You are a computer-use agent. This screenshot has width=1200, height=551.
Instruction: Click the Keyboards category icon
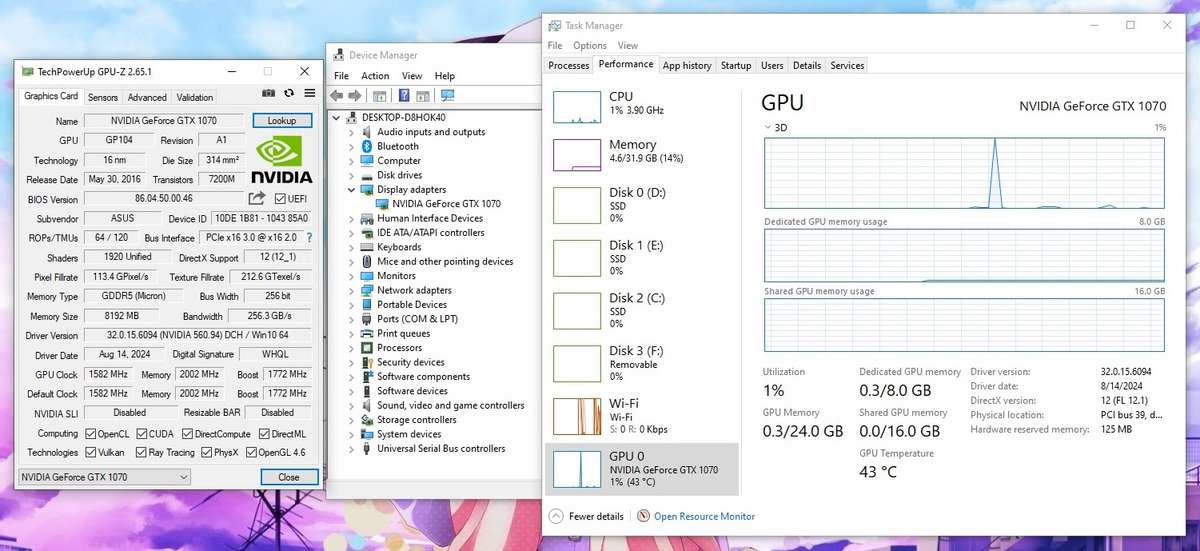367,247
